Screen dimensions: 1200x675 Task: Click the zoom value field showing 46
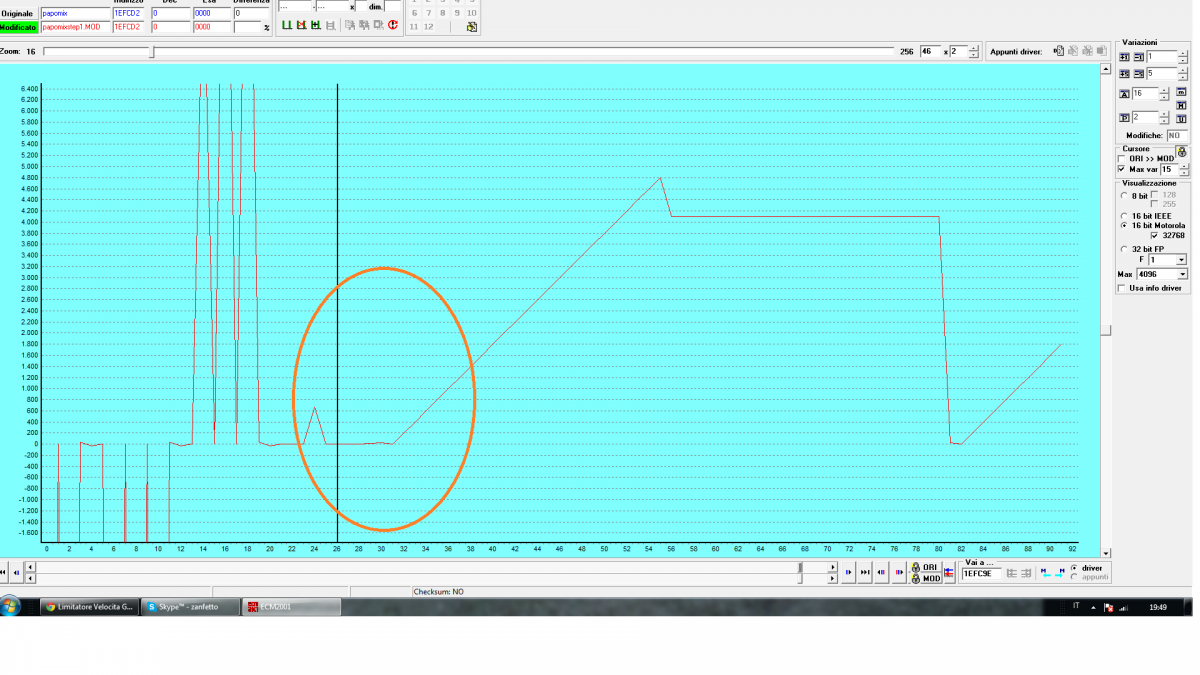point(930,51)
